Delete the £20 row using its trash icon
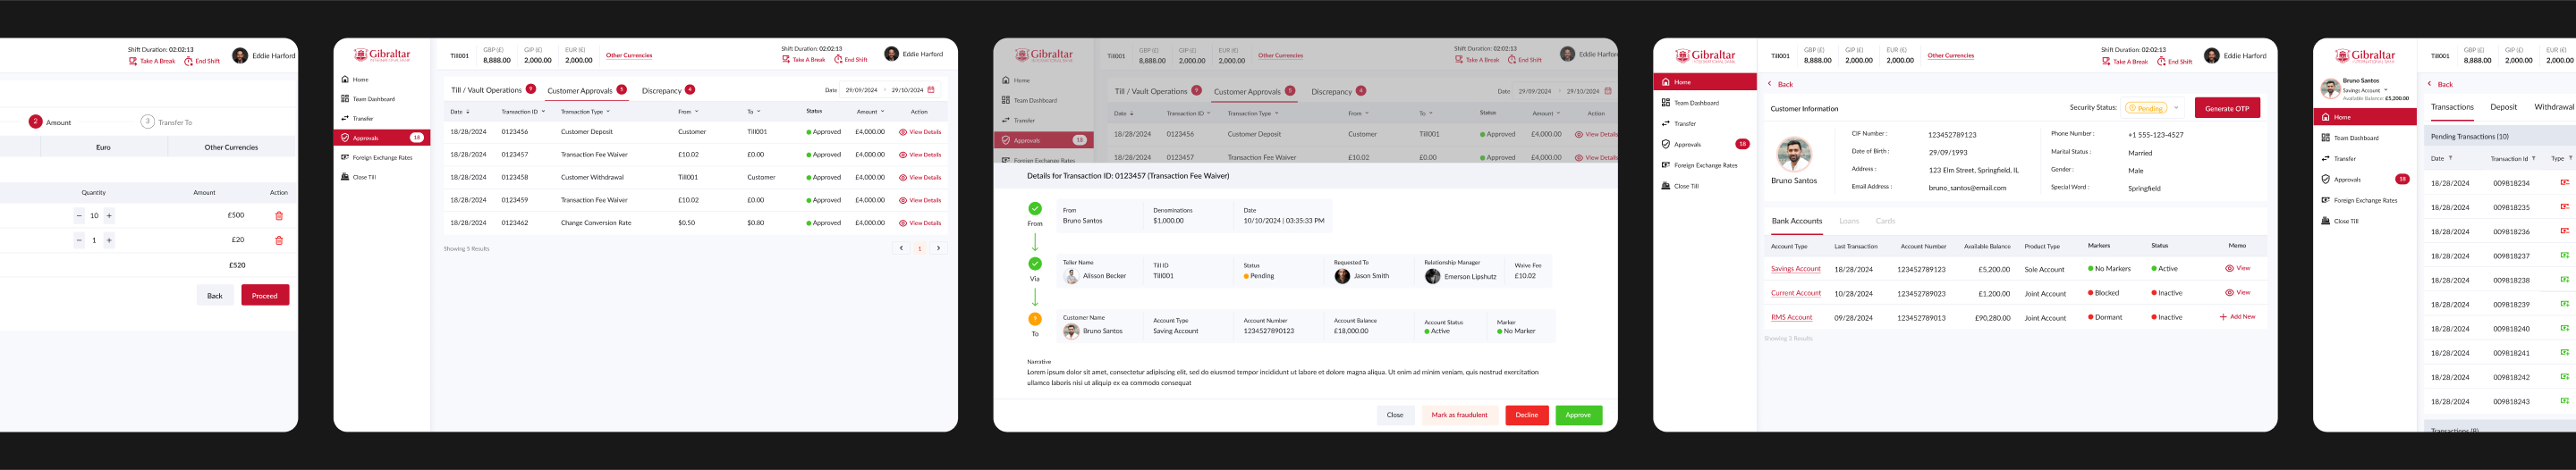 click(279, 240)
